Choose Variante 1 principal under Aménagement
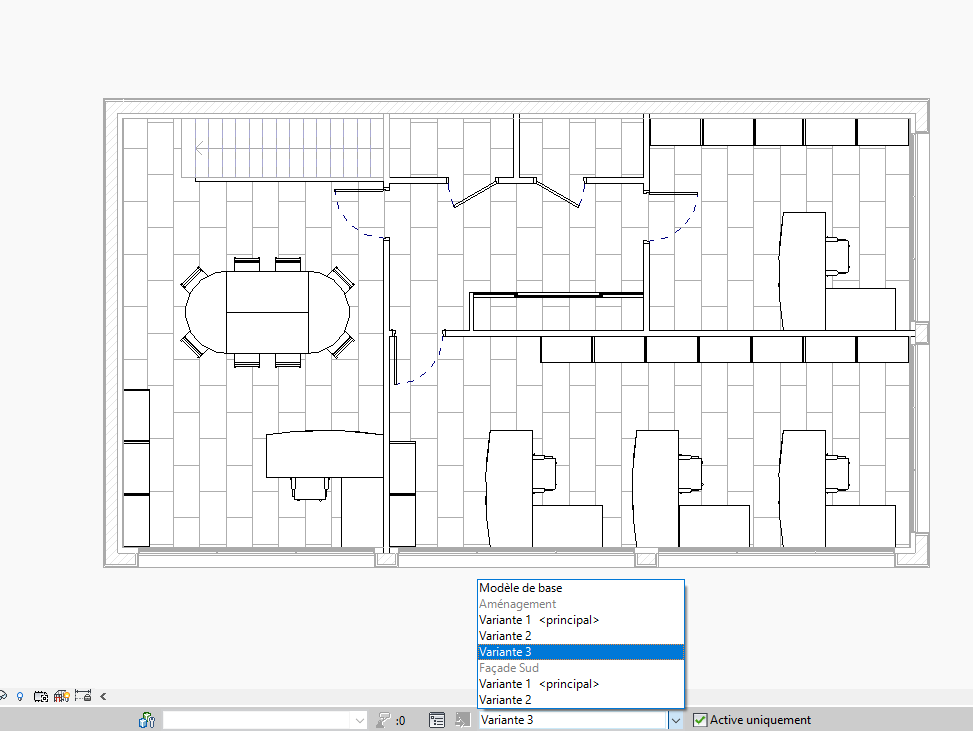This screenshot has height=731, width=973. point(581,620)
